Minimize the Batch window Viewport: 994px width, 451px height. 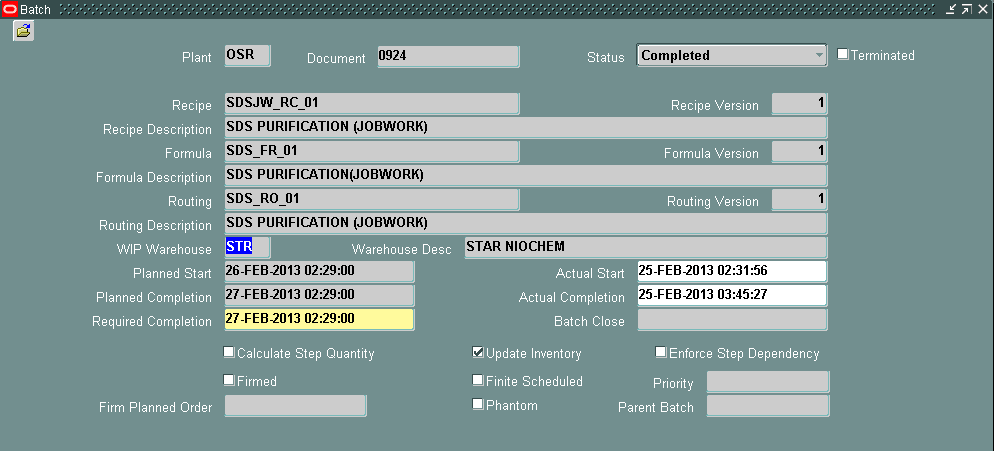951,10
